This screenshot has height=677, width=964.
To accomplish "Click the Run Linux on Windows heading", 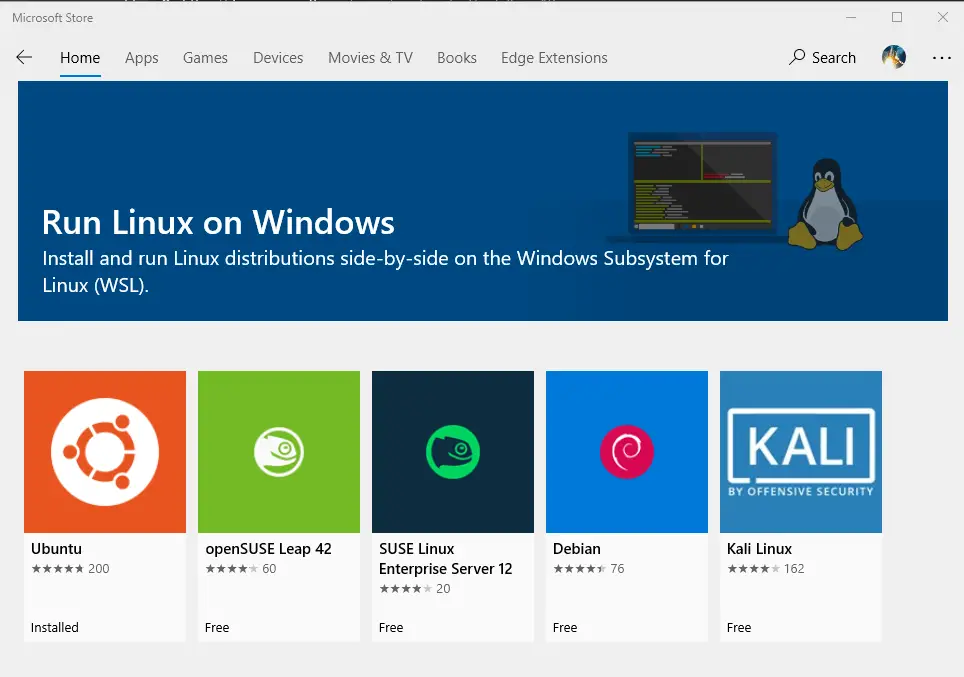I will coord(218,222).
